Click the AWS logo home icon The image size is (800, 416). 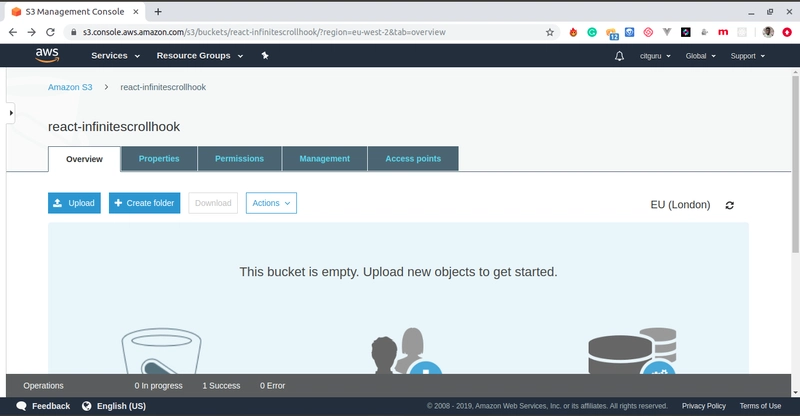[x=47, y=55]
